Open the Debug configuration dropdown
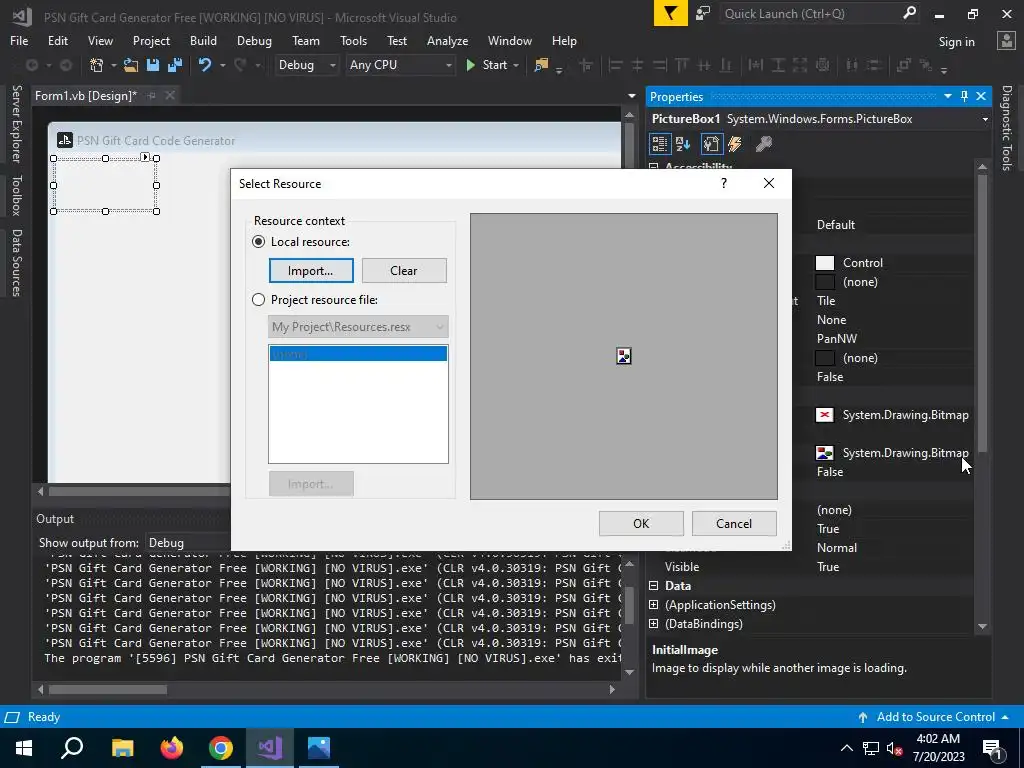 306,65
